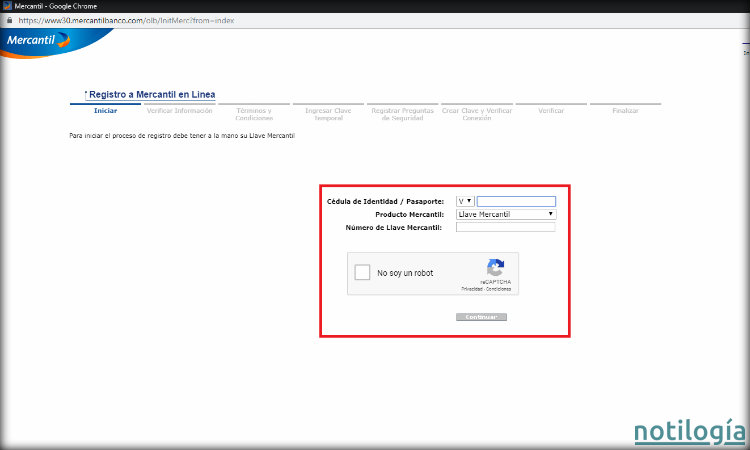
Task: Check the No soy un robot checkbox
Action: [362, 273]
